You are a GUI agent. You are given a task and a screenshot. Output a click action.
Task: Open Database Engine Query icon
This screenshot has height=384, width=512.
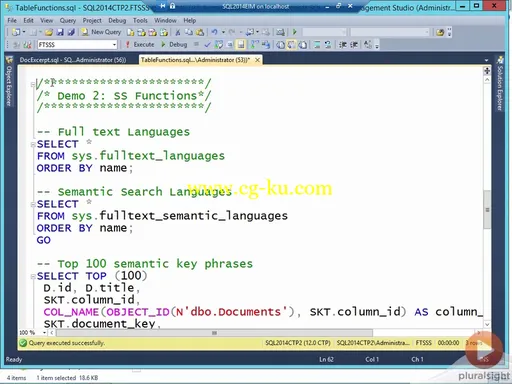pos(131,32)
